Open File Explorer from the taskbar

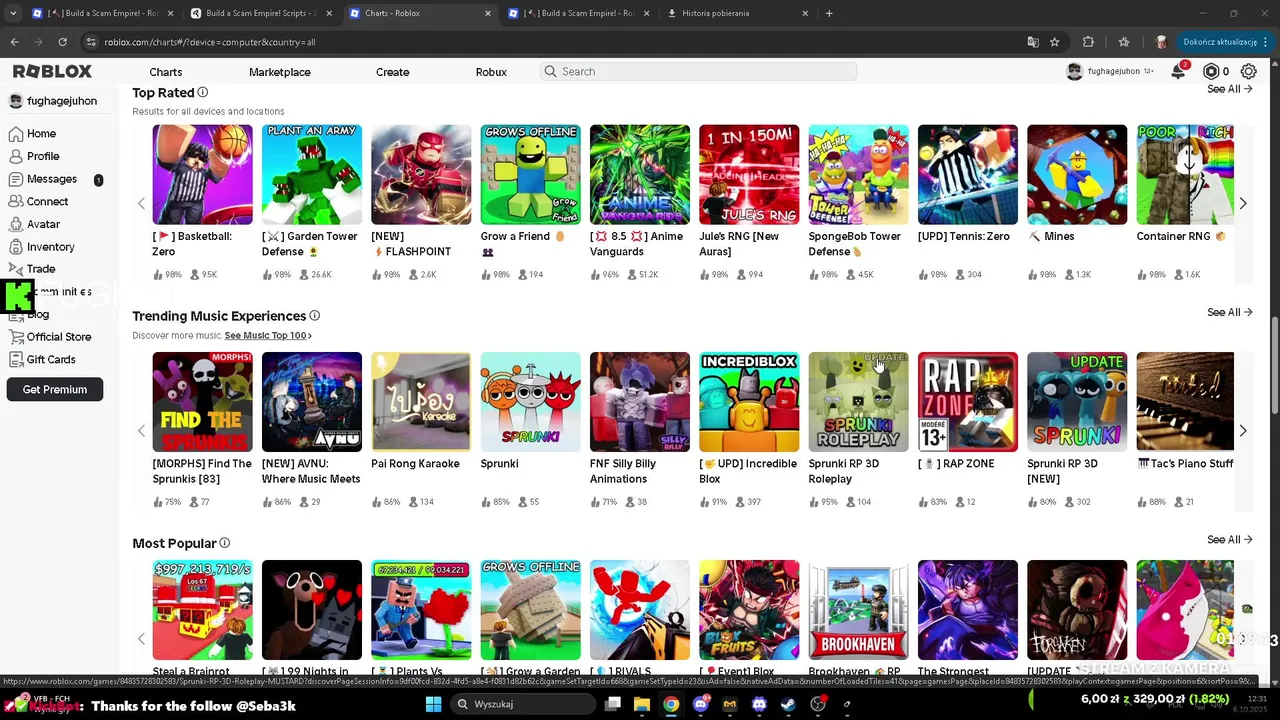pyautogui.click(x=641, y=704)
